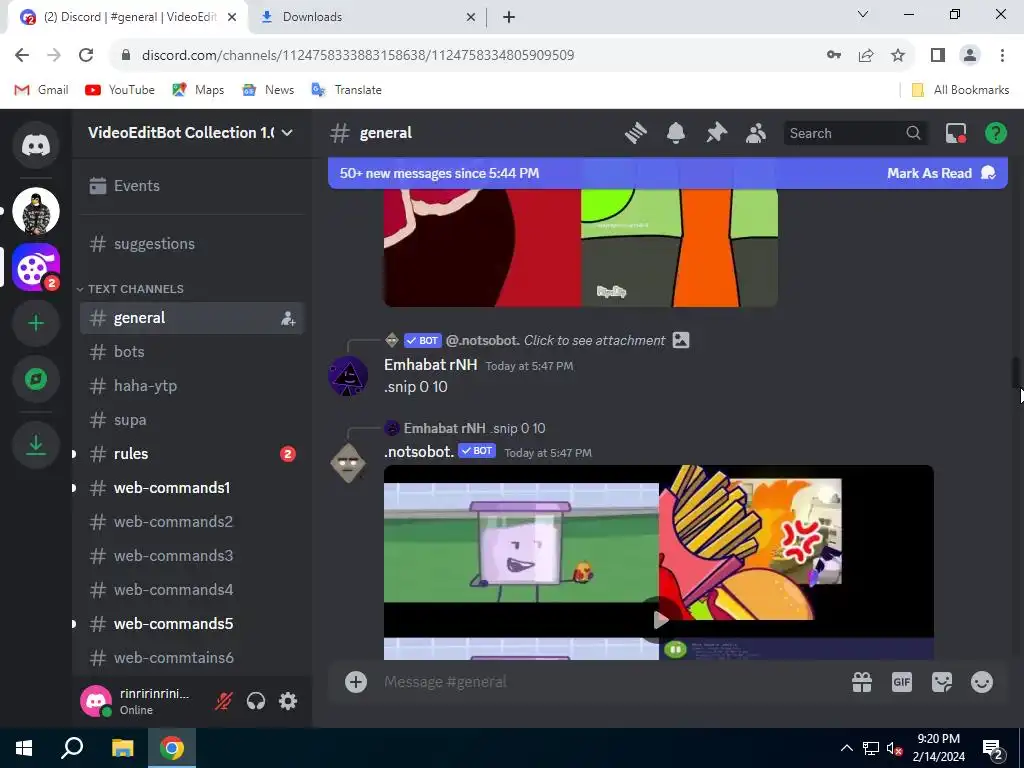Open web-commands1 channel
1024x768 pixels.
tap(192, 488)
